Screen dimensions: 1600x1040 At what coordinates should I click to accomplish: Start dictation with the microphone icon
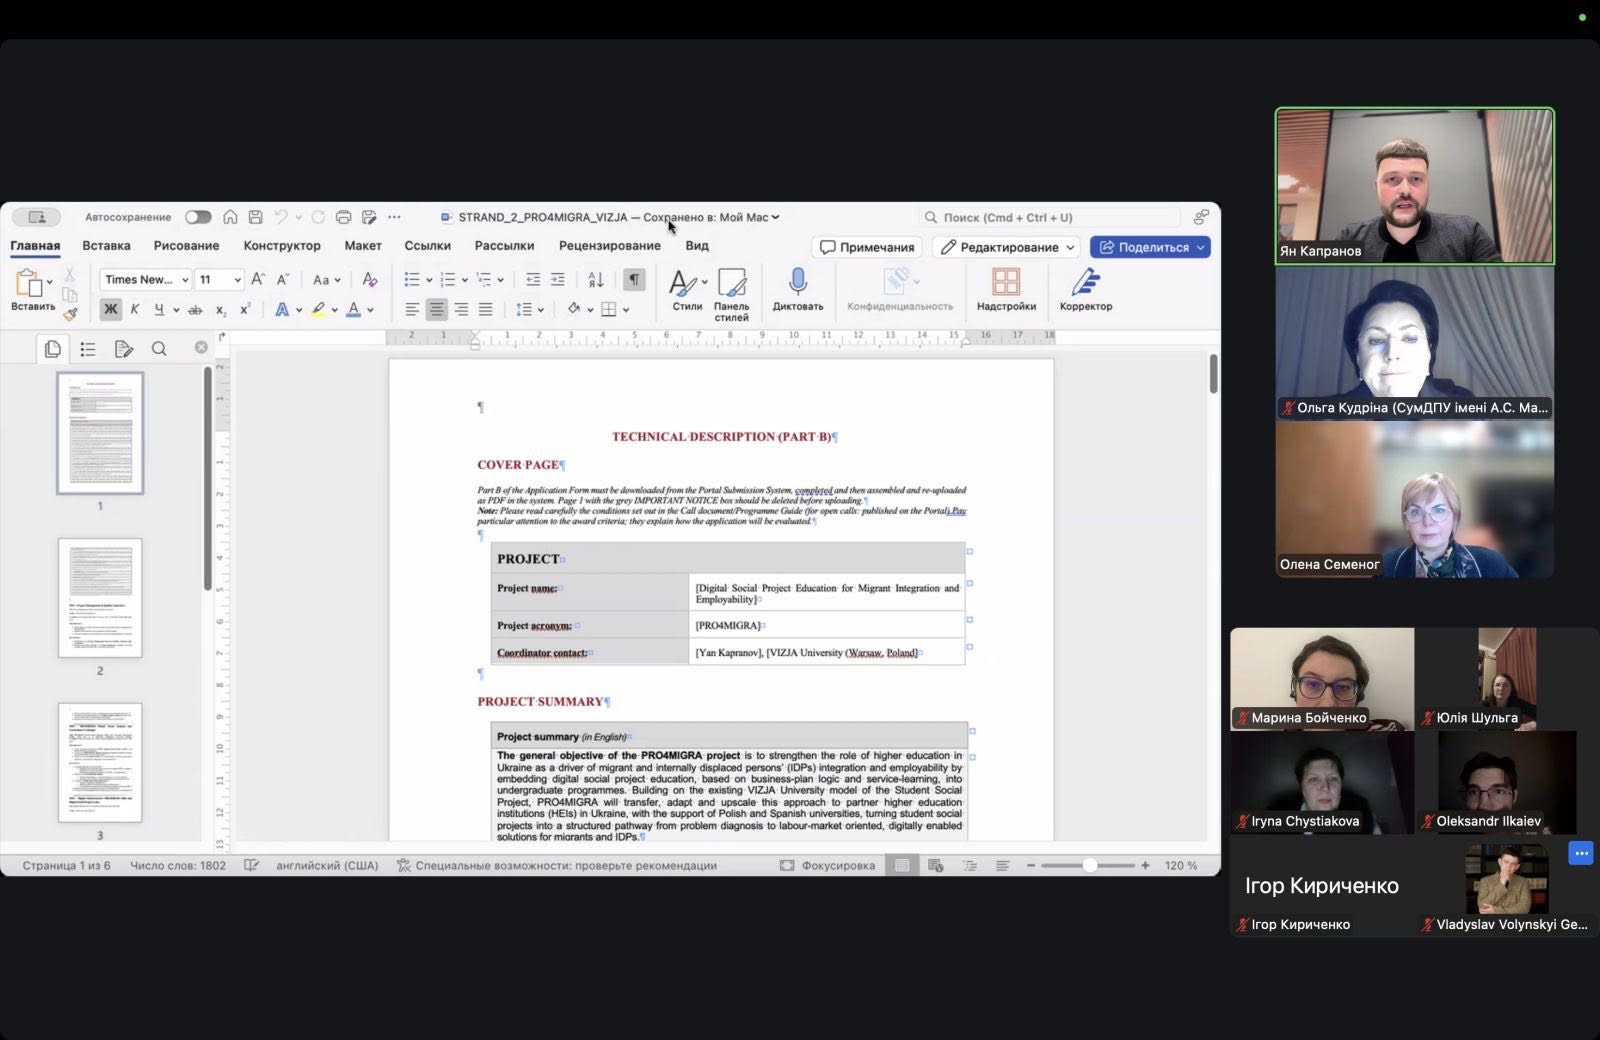point(798,289)
